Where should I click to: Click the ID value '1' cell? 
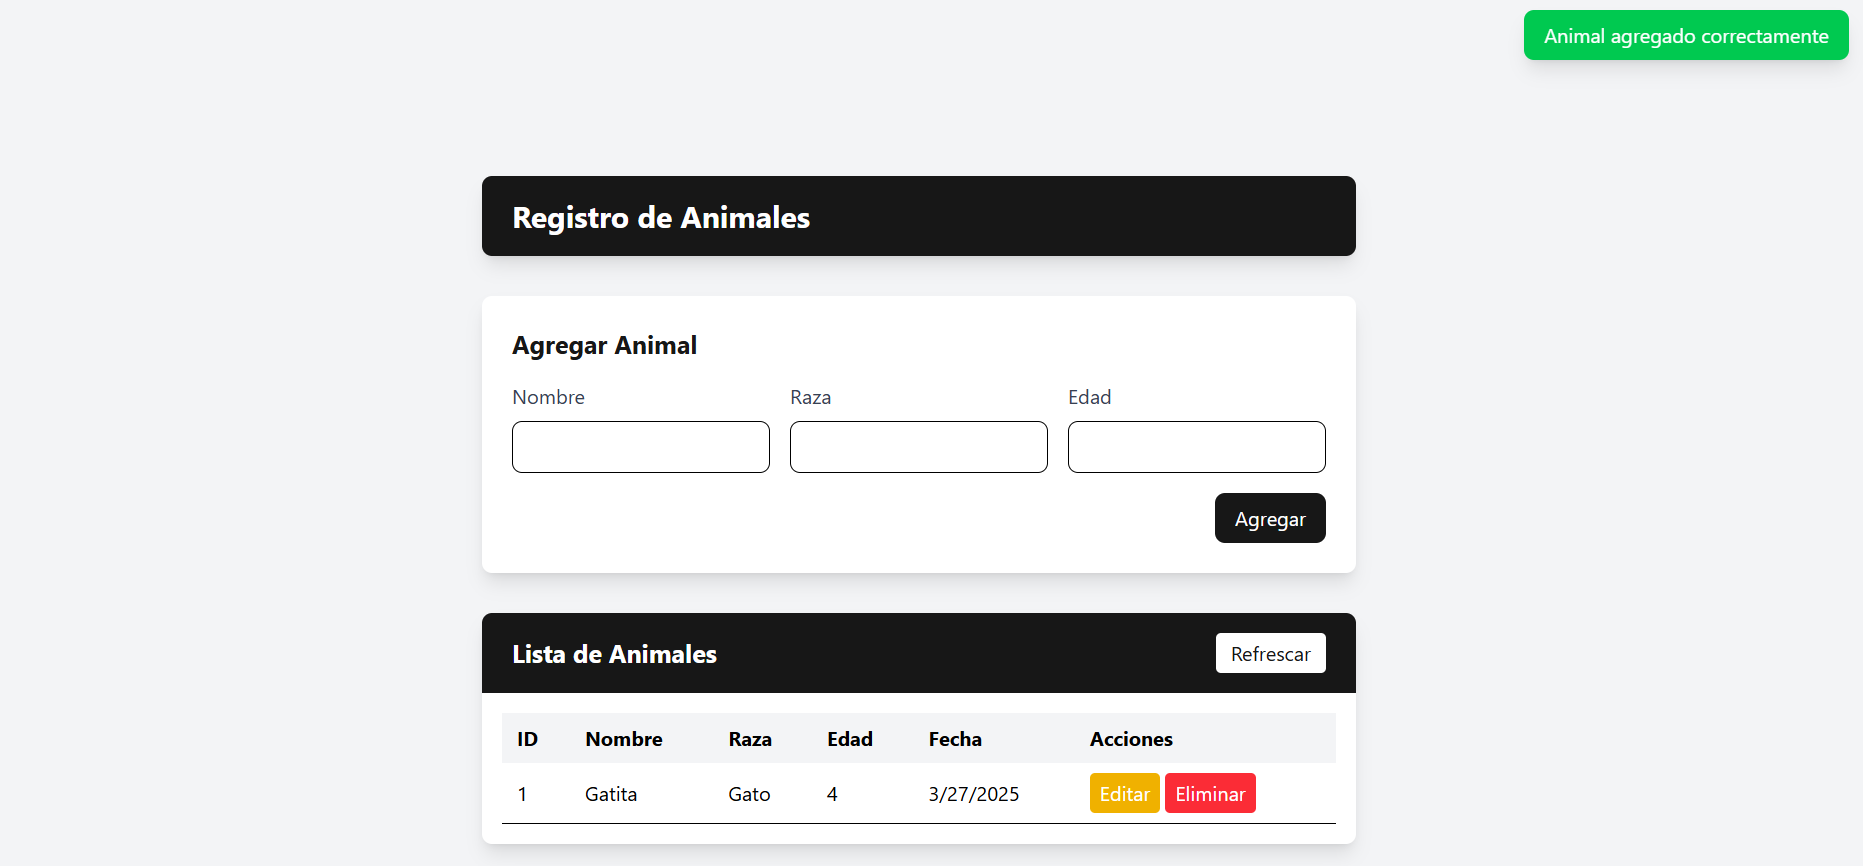click(x=522, y=794)
